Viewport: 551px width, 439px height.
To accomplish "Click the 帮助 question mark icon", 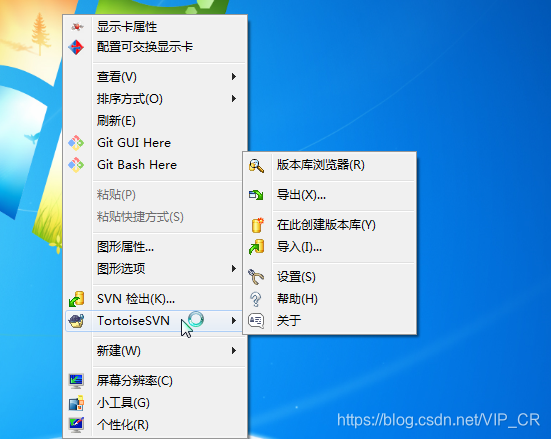I will (x=255, y=299).
